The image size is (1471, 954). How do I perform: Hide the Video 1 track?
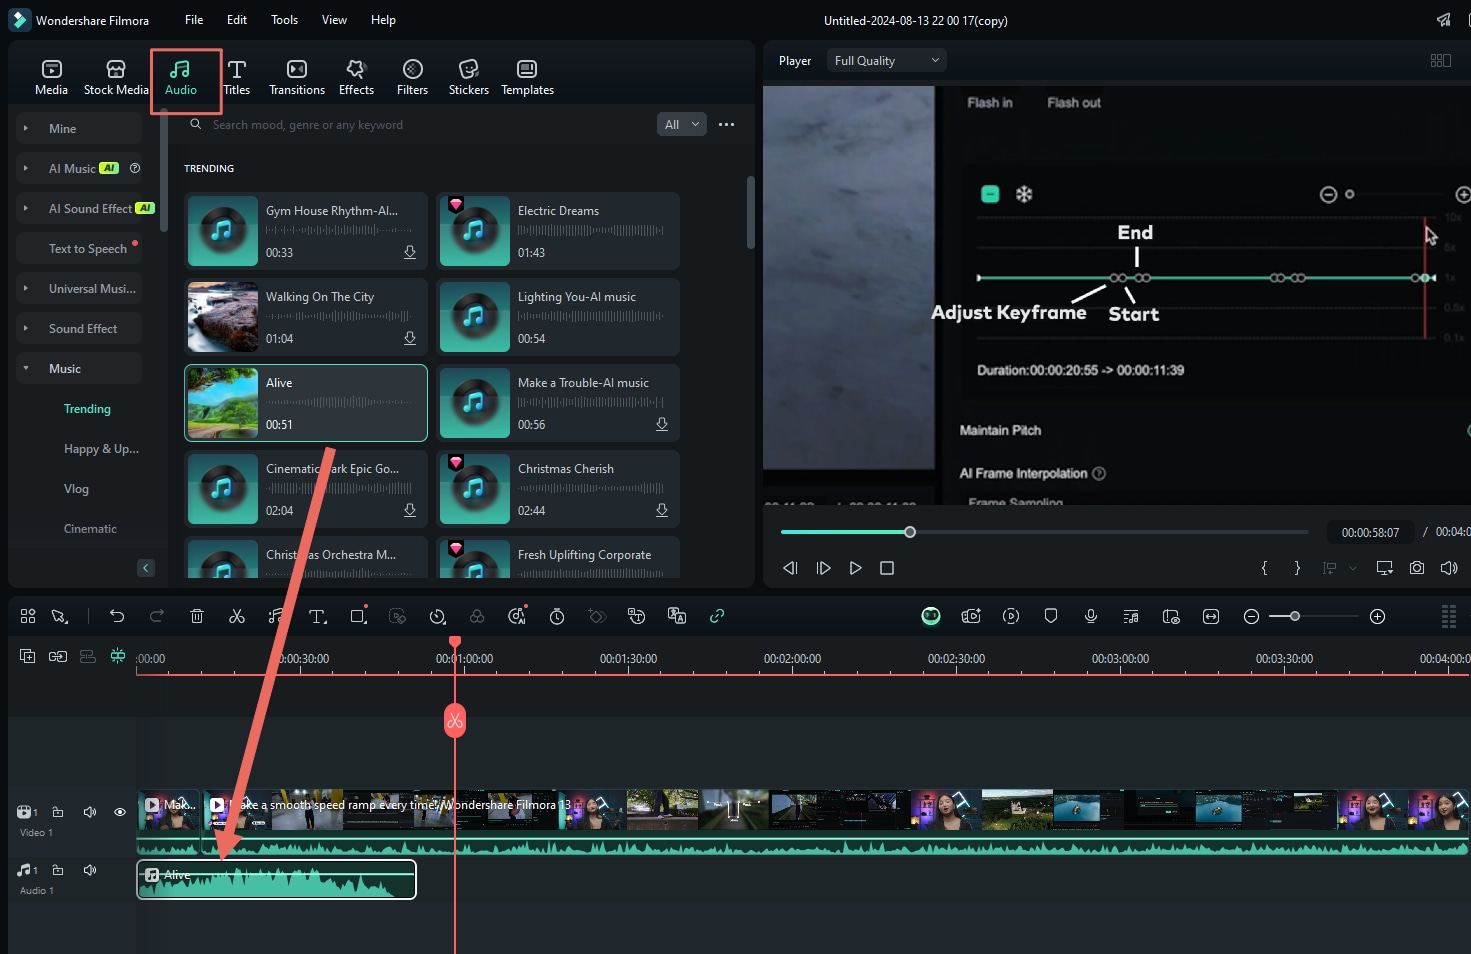point(120,812)
